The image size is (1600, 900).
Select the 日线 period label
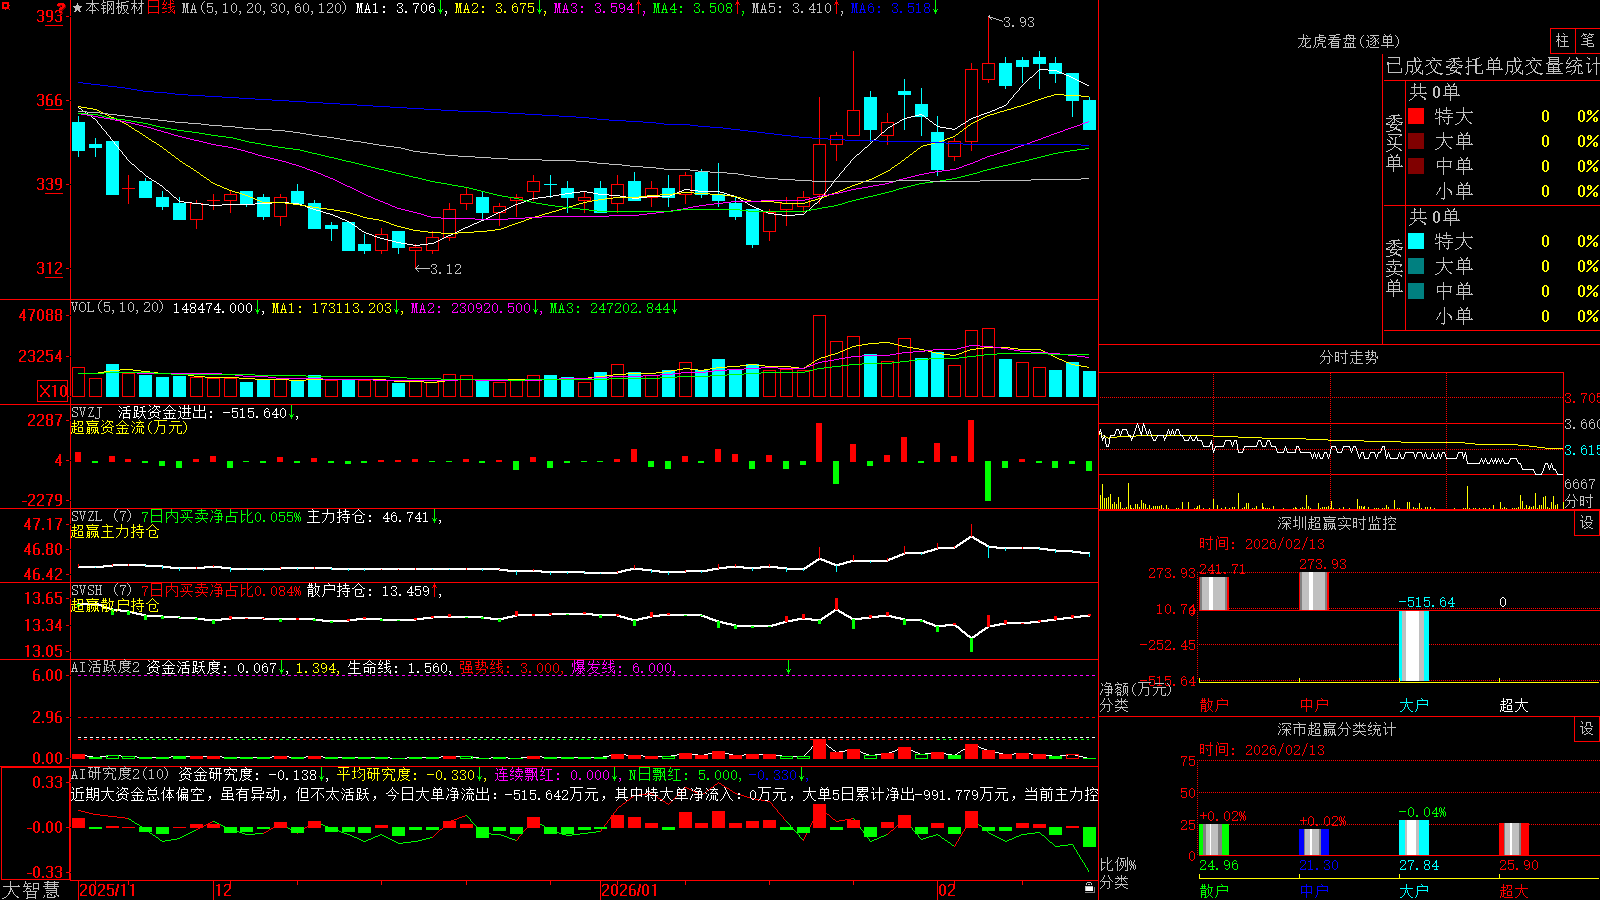pos(161,8)
